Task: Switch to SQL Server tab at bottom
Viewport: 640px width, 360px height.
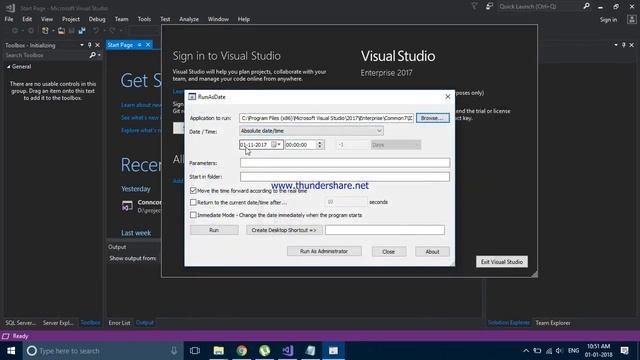Action: pos(20,323)
